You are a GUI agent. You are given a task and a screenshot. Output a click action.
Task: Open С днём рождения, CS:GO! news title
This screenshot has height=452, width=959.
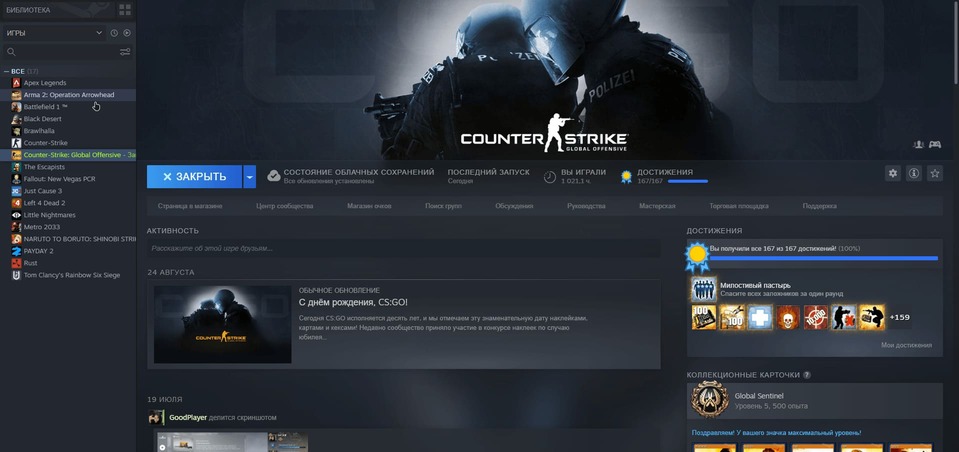(x=353, y=302)
